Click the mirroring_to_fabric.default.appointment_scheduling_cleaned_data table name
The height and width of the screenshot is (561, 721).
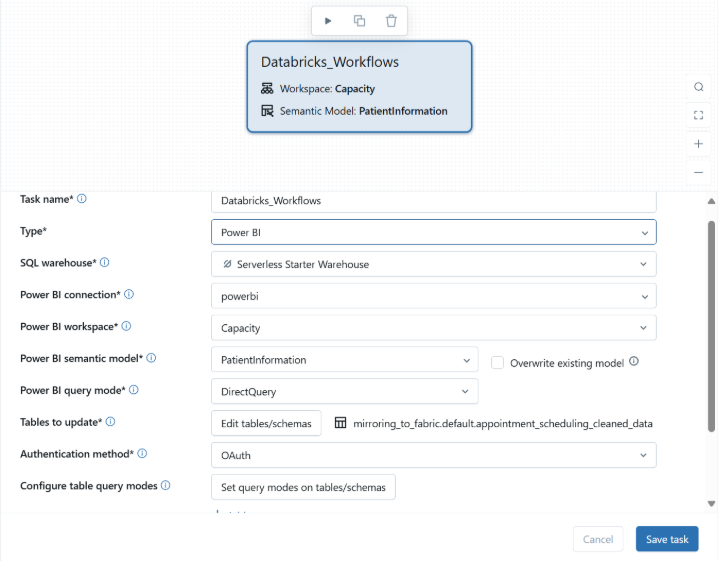tap(503, 424)
